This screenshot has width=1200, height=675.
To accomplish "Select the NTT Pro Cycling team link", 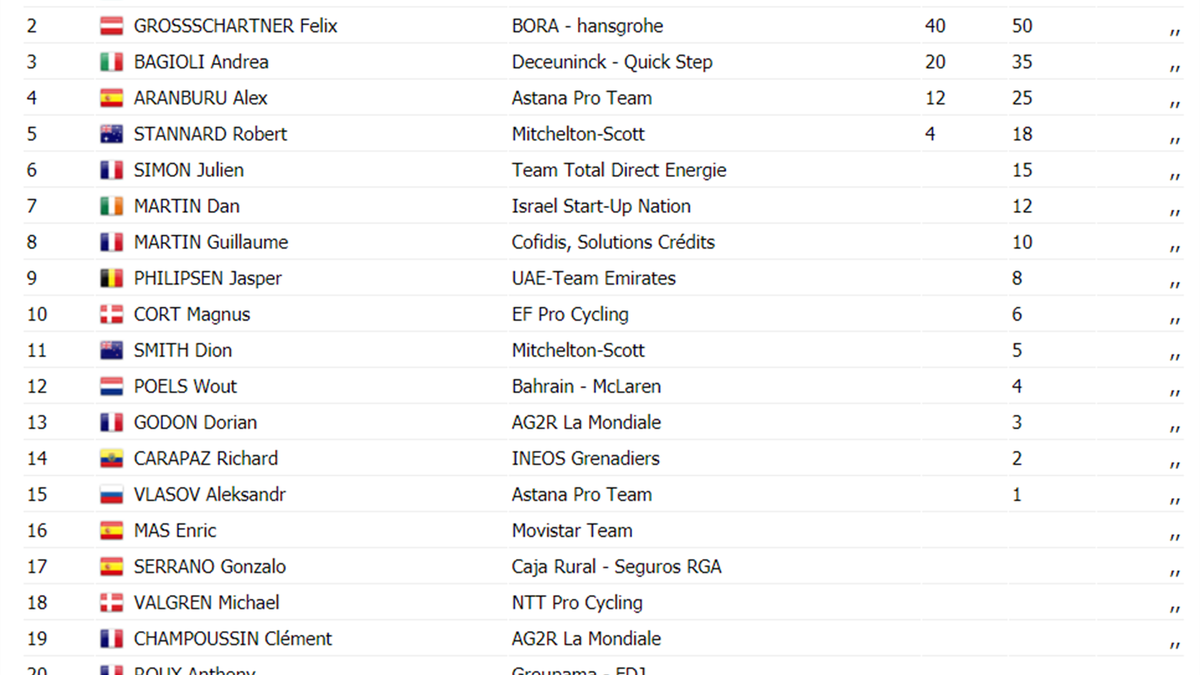I will 577,602.
